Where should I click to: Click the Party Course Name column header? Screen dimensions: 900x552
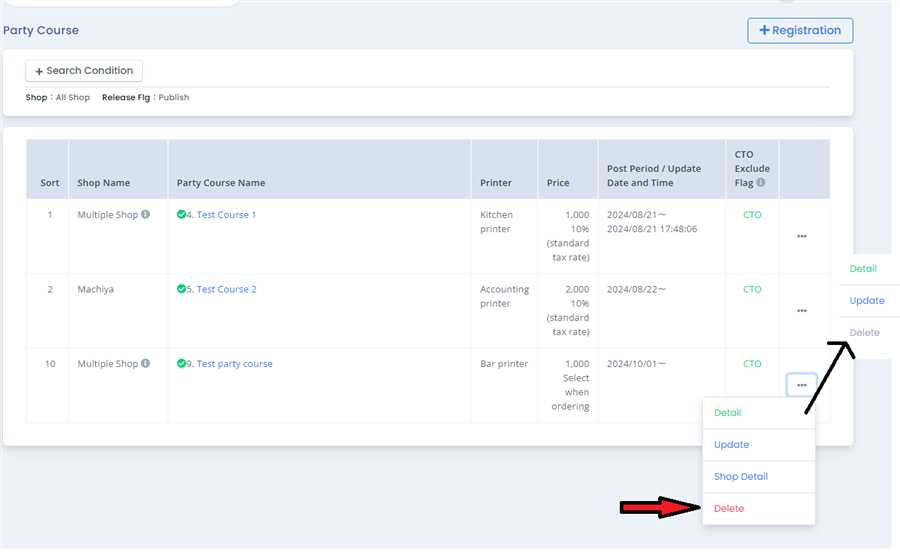click(x=221, y=183)
